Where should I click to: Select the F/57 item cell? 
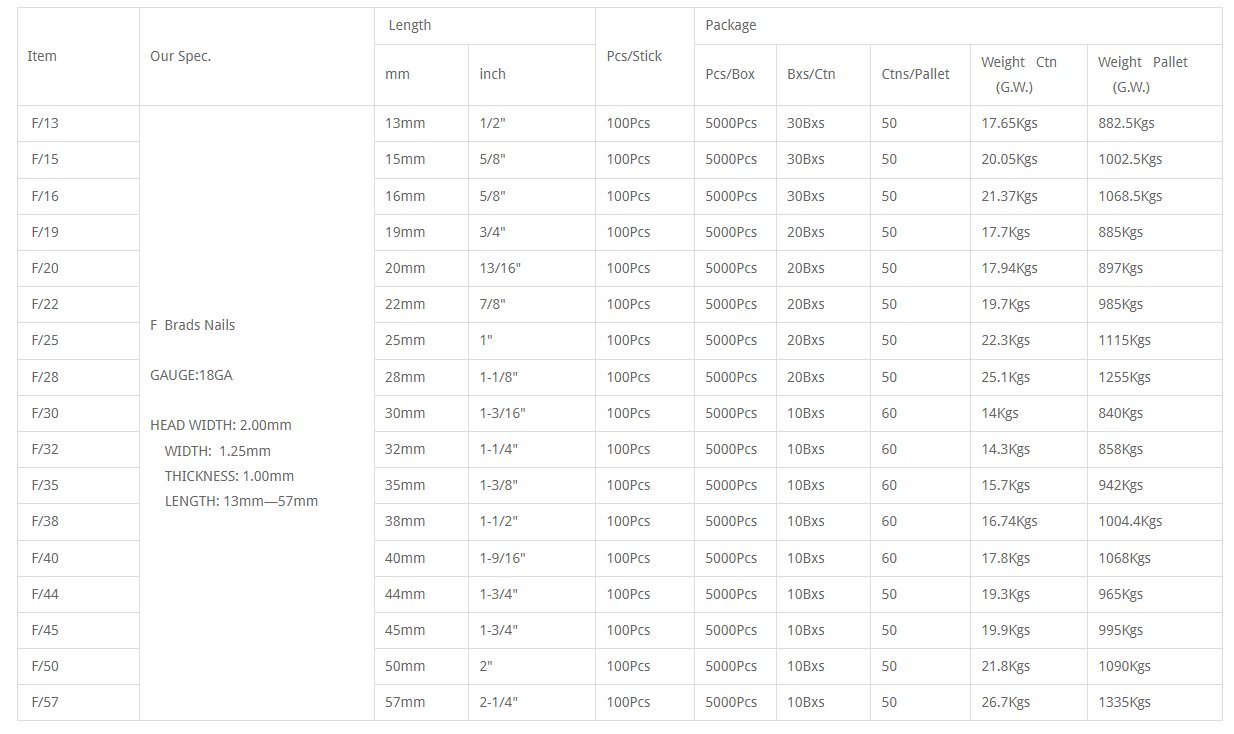tap(78, 702)
